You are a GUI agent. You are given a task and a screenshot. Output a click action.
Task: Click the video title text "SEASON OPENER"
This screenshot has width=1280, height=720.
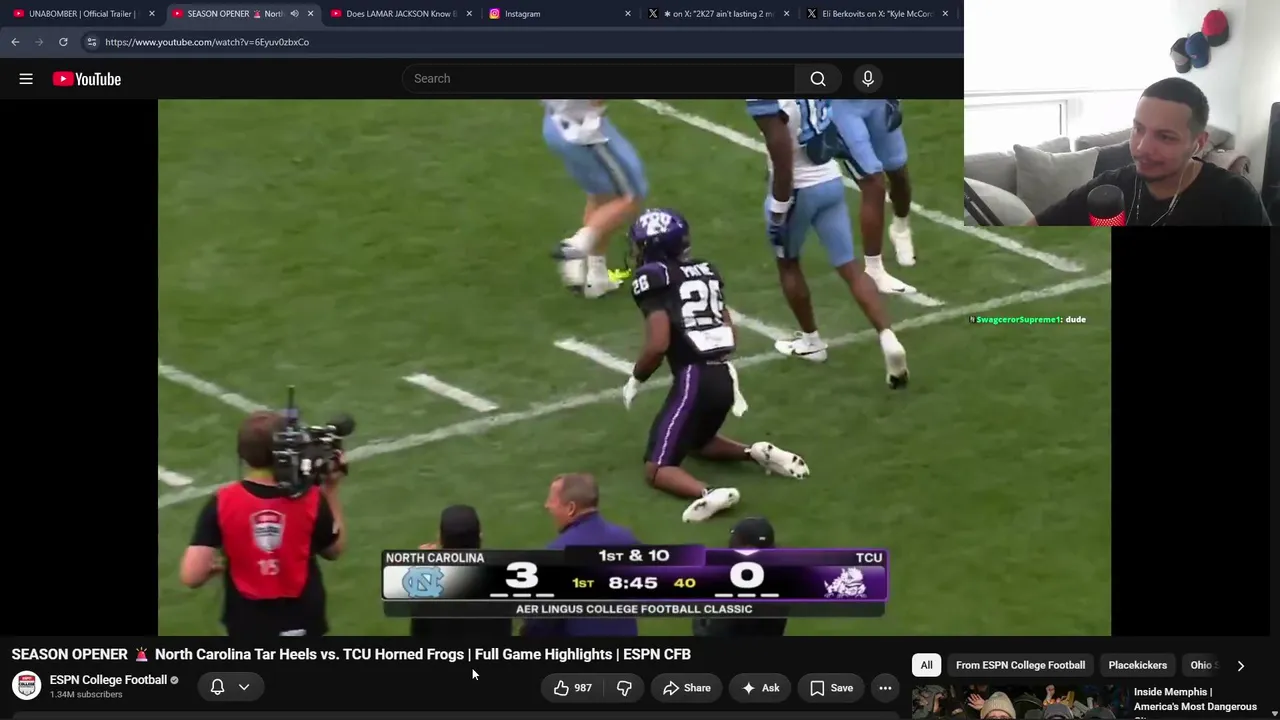click(x=69, y=654)
